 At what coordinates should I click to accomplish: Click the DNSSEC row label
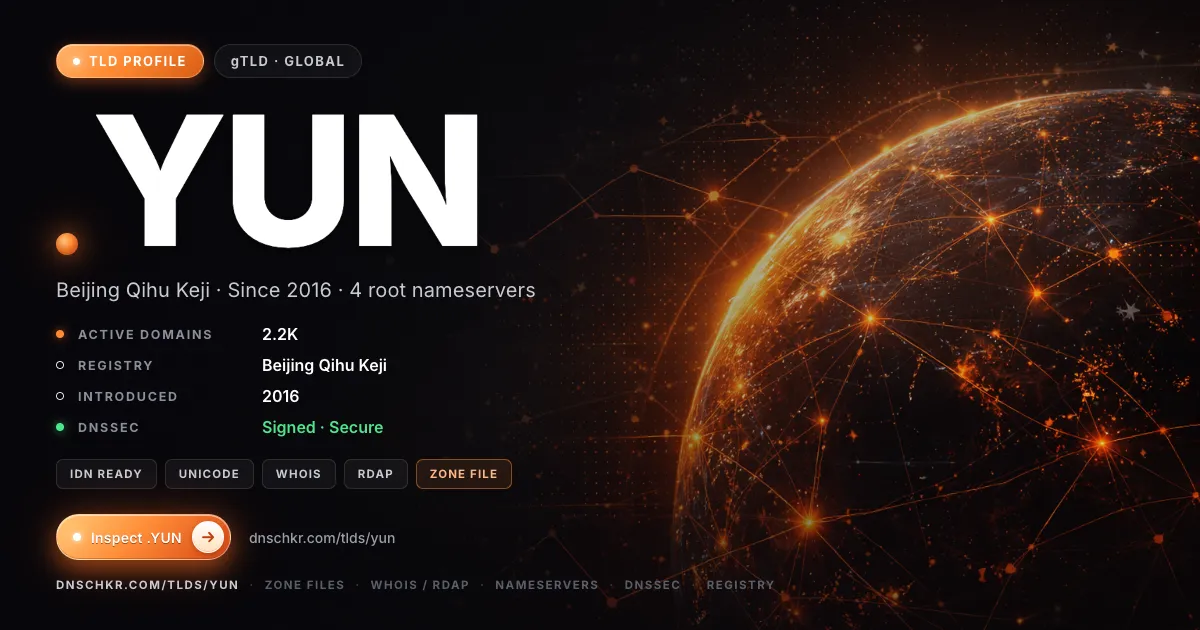tap(109, 428)
